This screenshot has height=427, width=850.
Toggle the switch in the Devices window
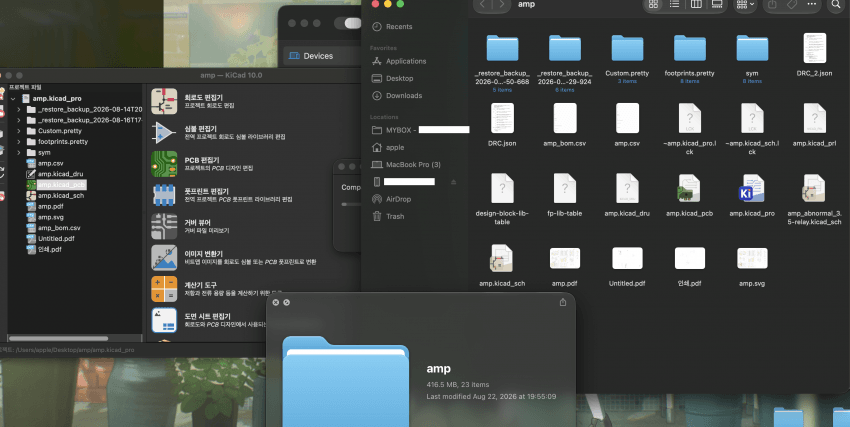pyautogui.click(x=347, y=23)
